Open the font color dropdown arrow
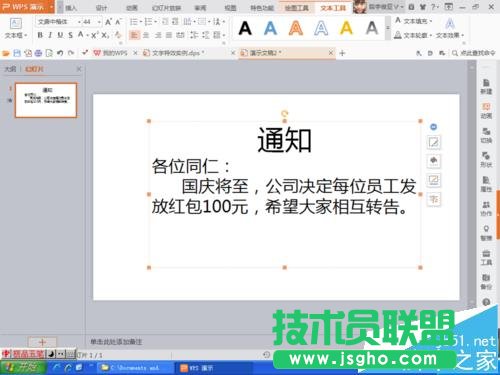 pos(87,35)
